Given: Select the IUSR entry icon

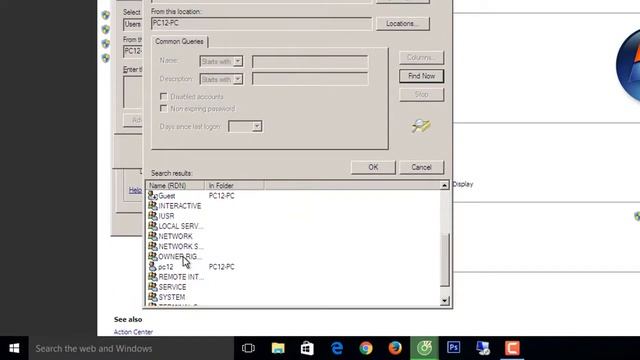Looking at the screenshot, I should pos(152,216).
